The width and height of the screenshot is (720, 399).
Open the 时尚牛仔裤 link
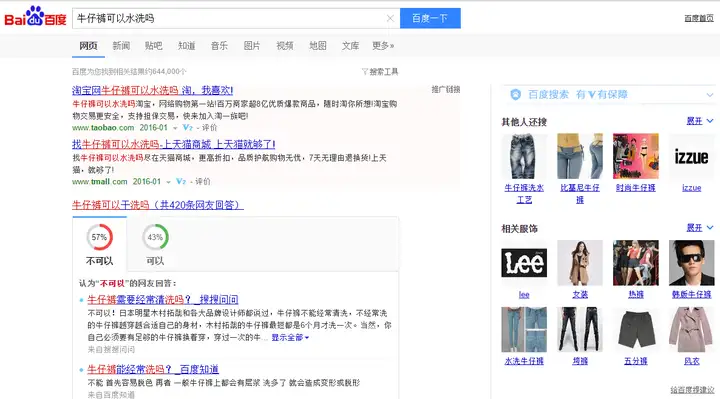pos(636,188)
